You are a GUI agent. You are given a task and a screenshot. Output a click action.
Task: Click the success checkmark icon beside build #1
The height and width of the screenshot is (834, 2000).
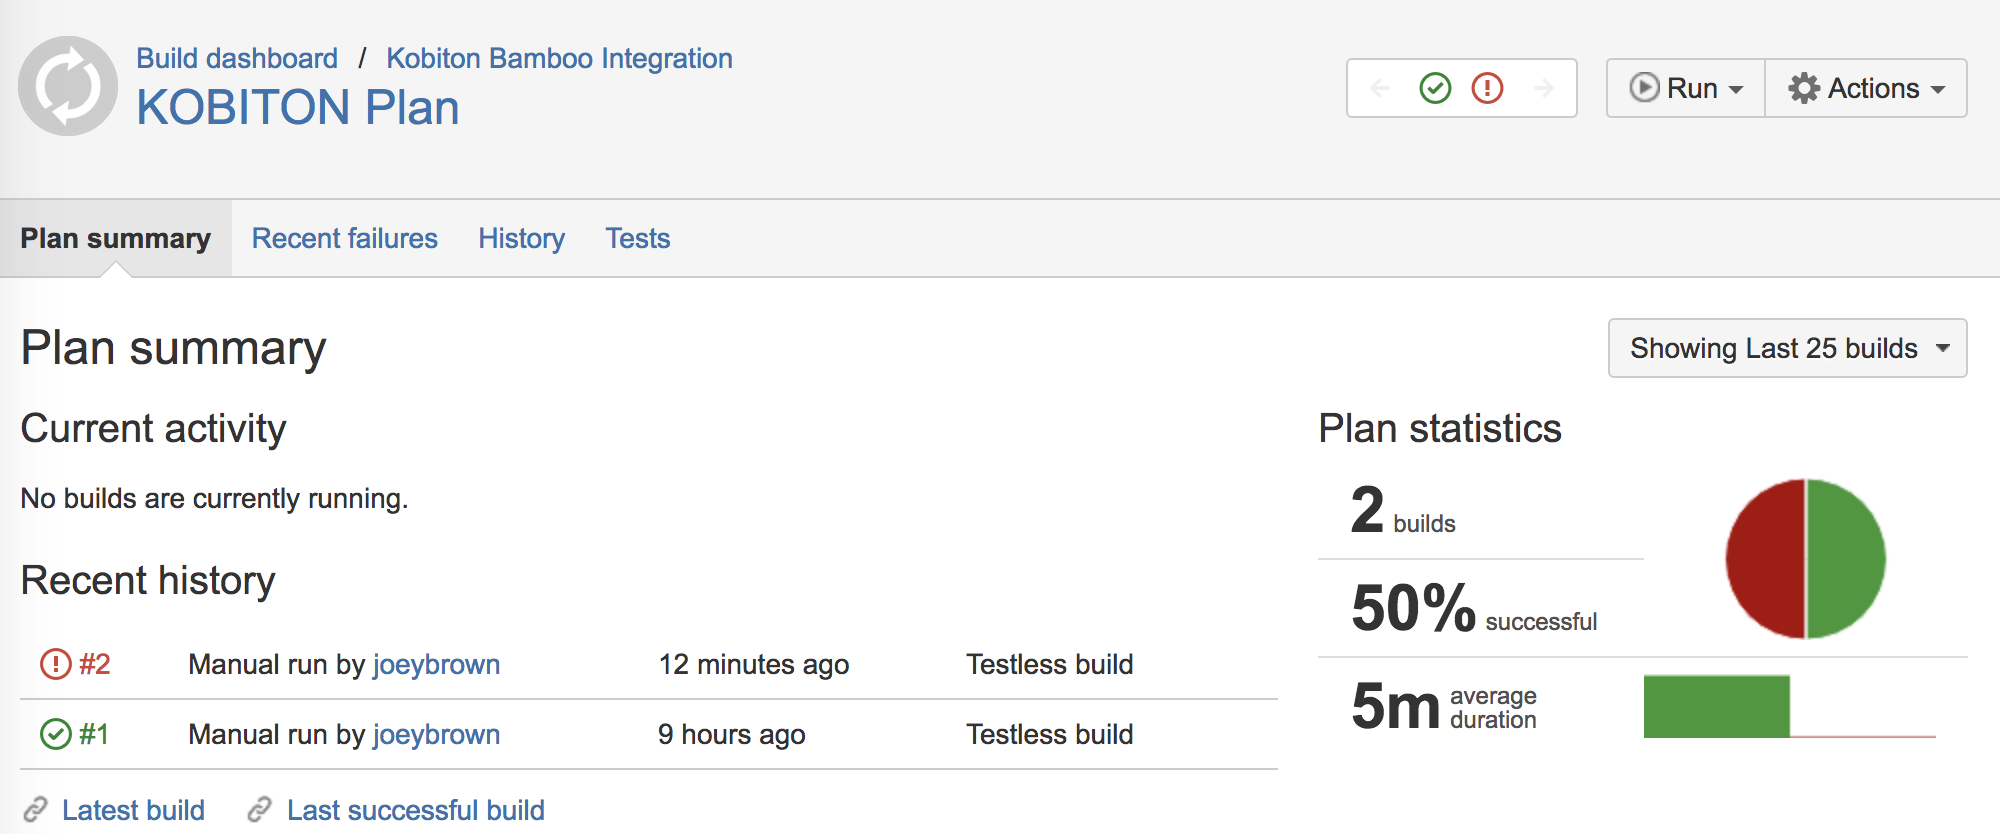coord(55,734)
